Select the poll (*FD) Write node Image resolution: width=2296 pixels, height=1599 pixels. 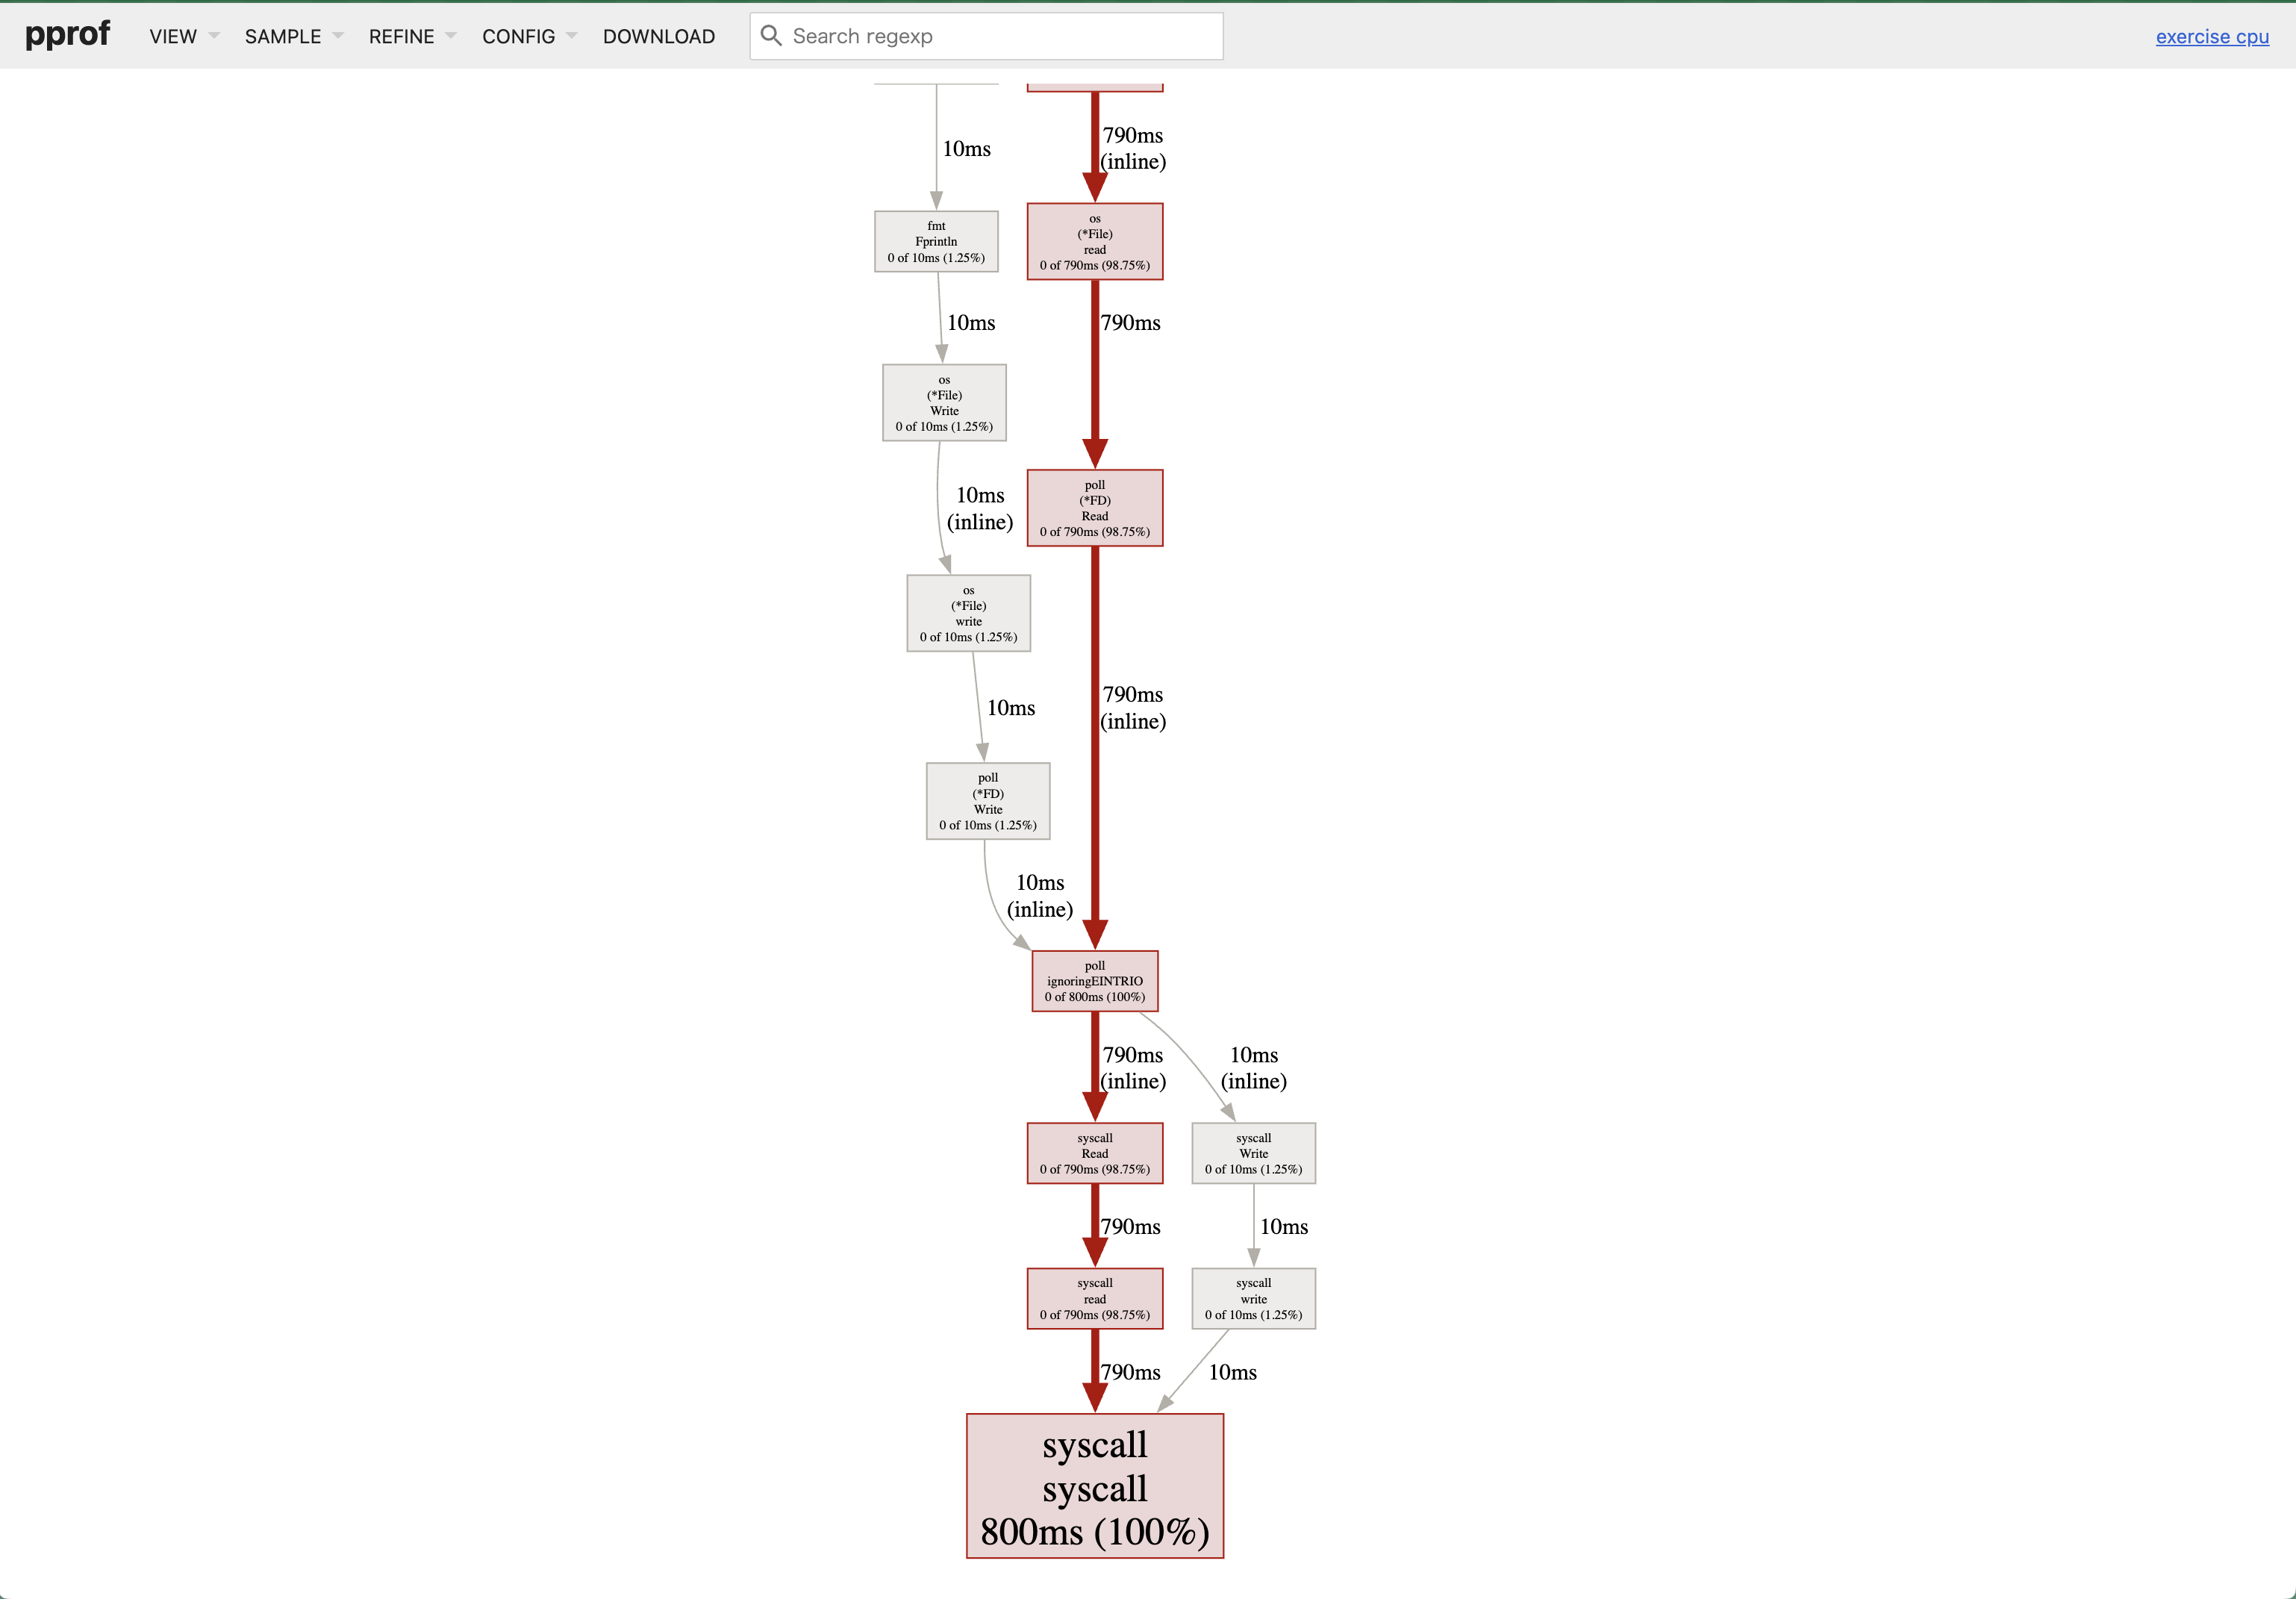click(987, 801)
